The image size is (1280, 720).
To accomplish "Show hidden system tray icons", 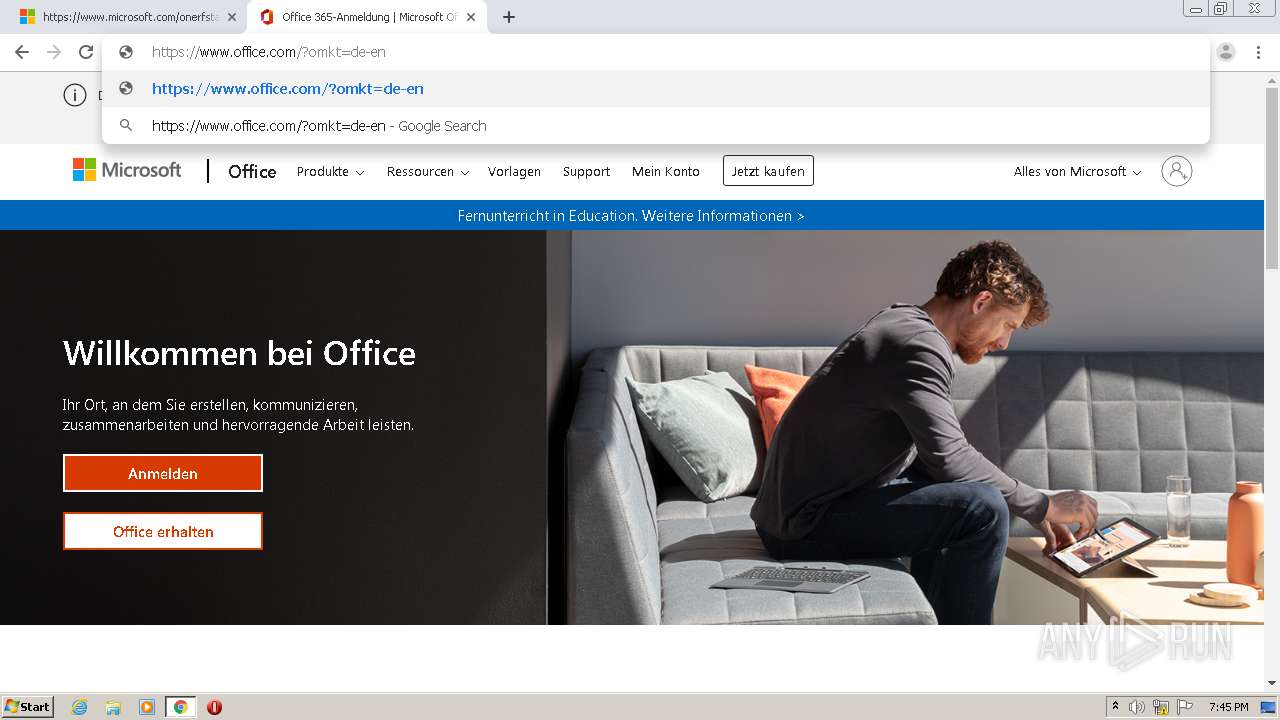I will 1115,707.
